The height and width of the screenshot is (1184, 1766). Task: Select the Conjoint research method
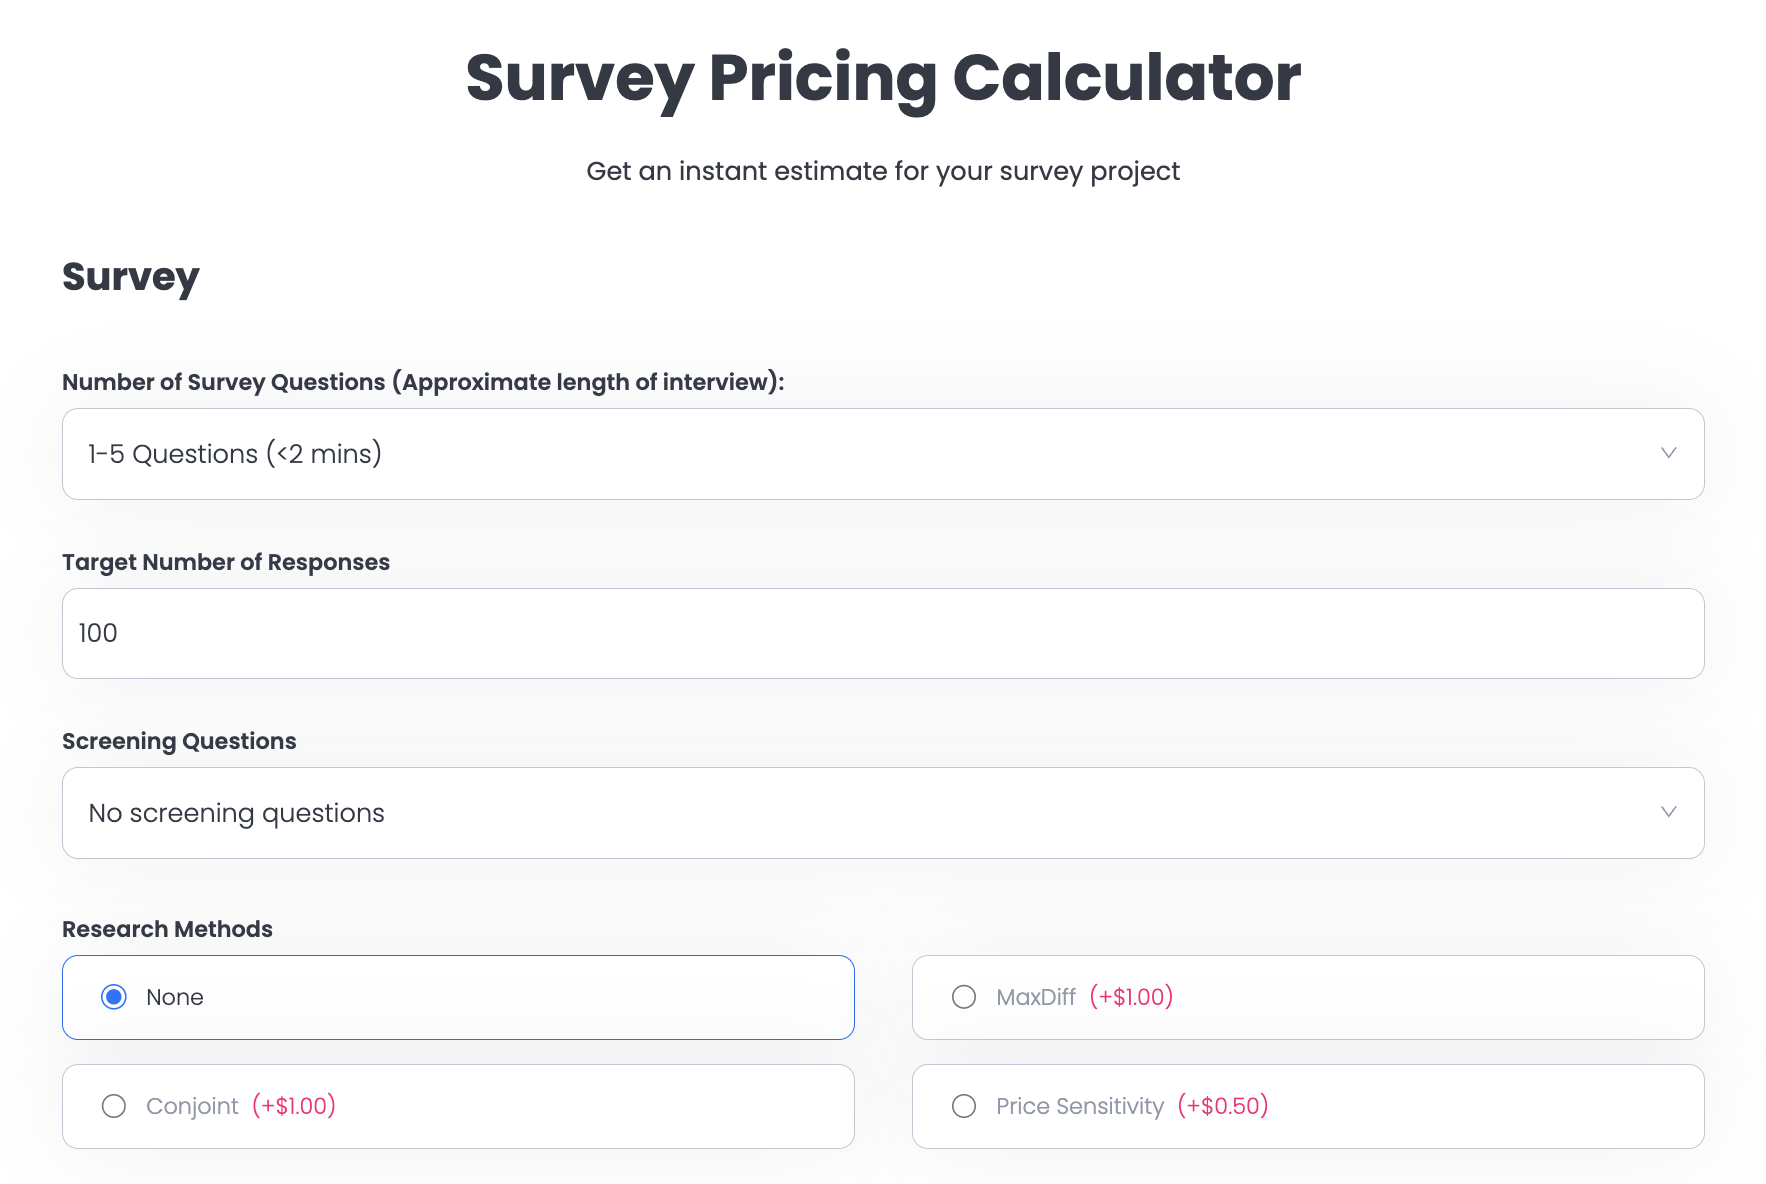pyautogui.click(x=113, y=1106)
